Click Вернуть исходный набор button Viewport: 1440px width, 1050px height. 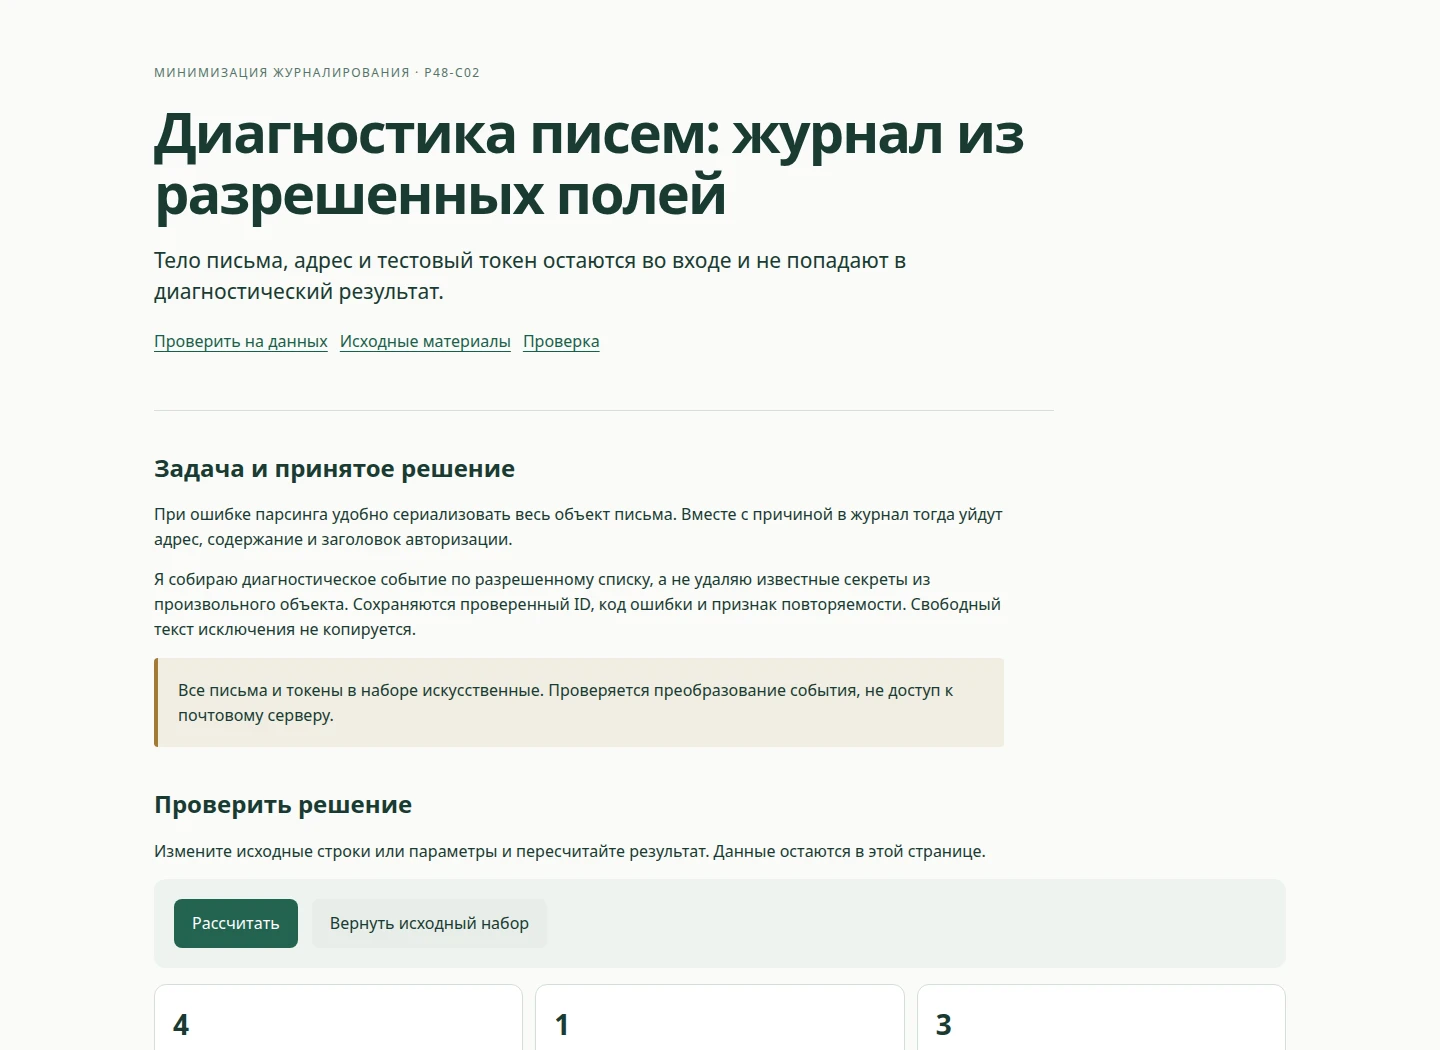(x=429, y=923)
